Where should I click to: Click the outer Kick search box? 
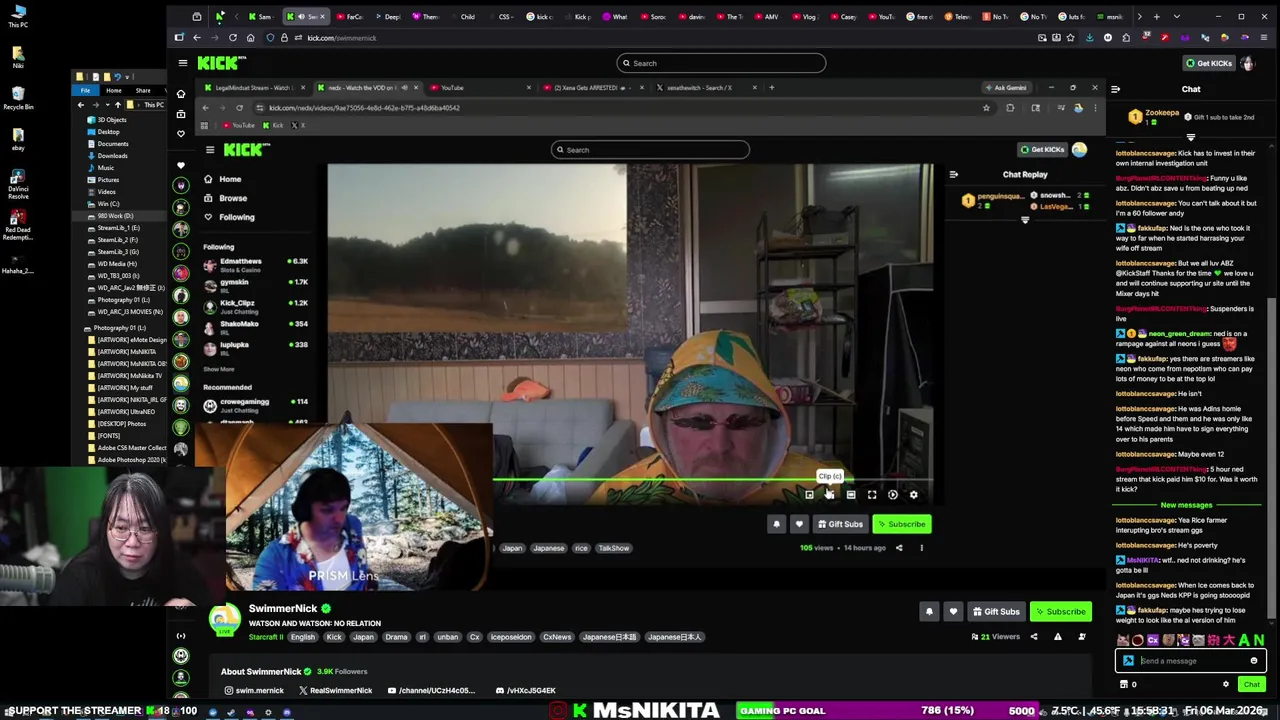point(721,63)
